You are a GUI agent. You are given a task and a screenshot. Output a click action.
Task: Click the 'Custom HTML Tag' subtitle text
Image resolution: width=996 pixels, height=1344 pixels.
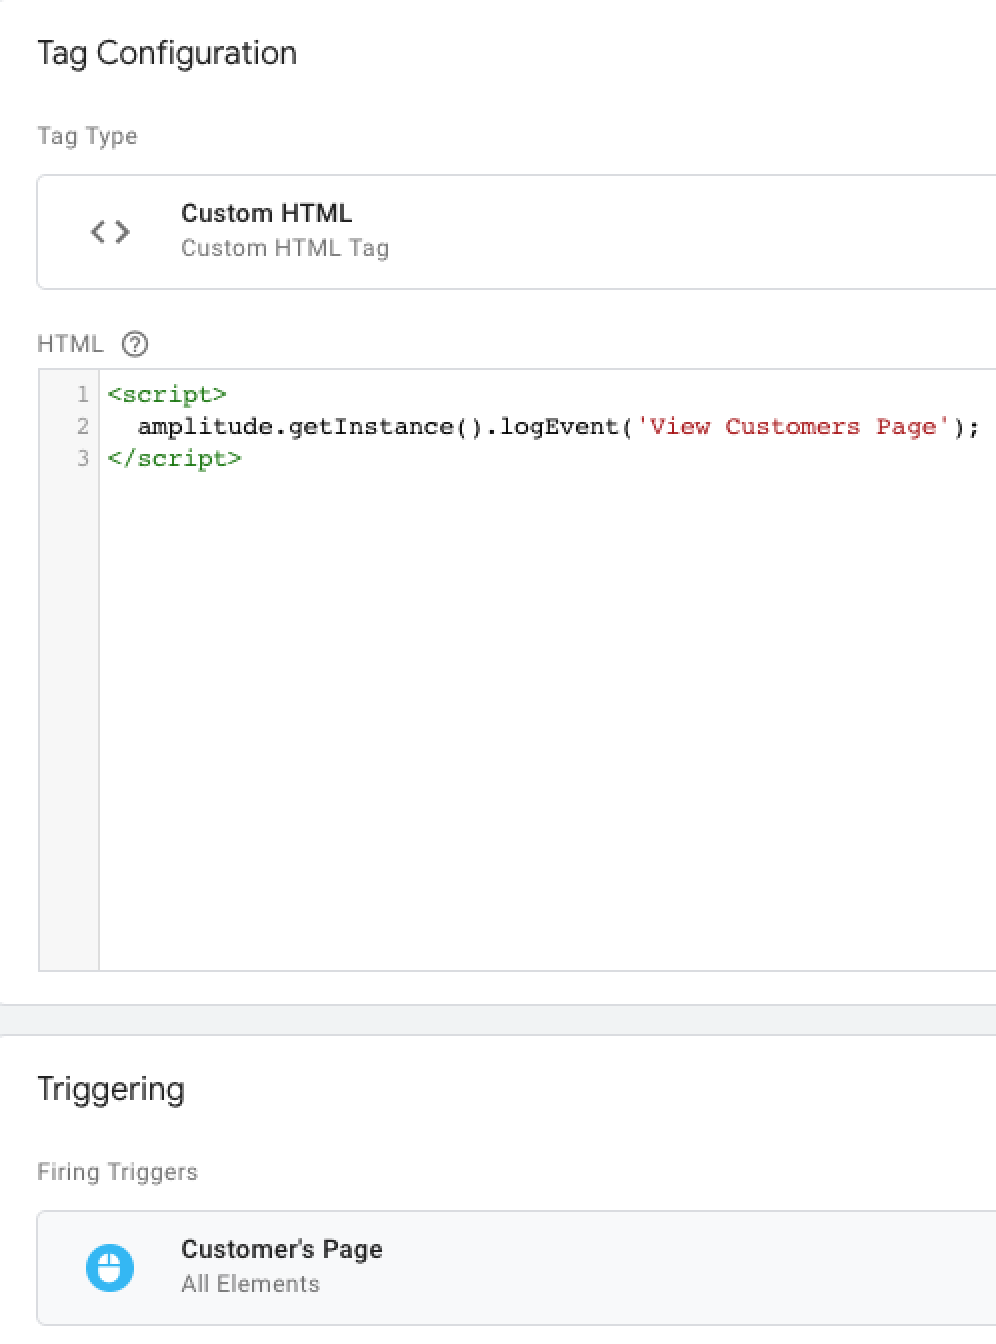(x=285, y=248)
